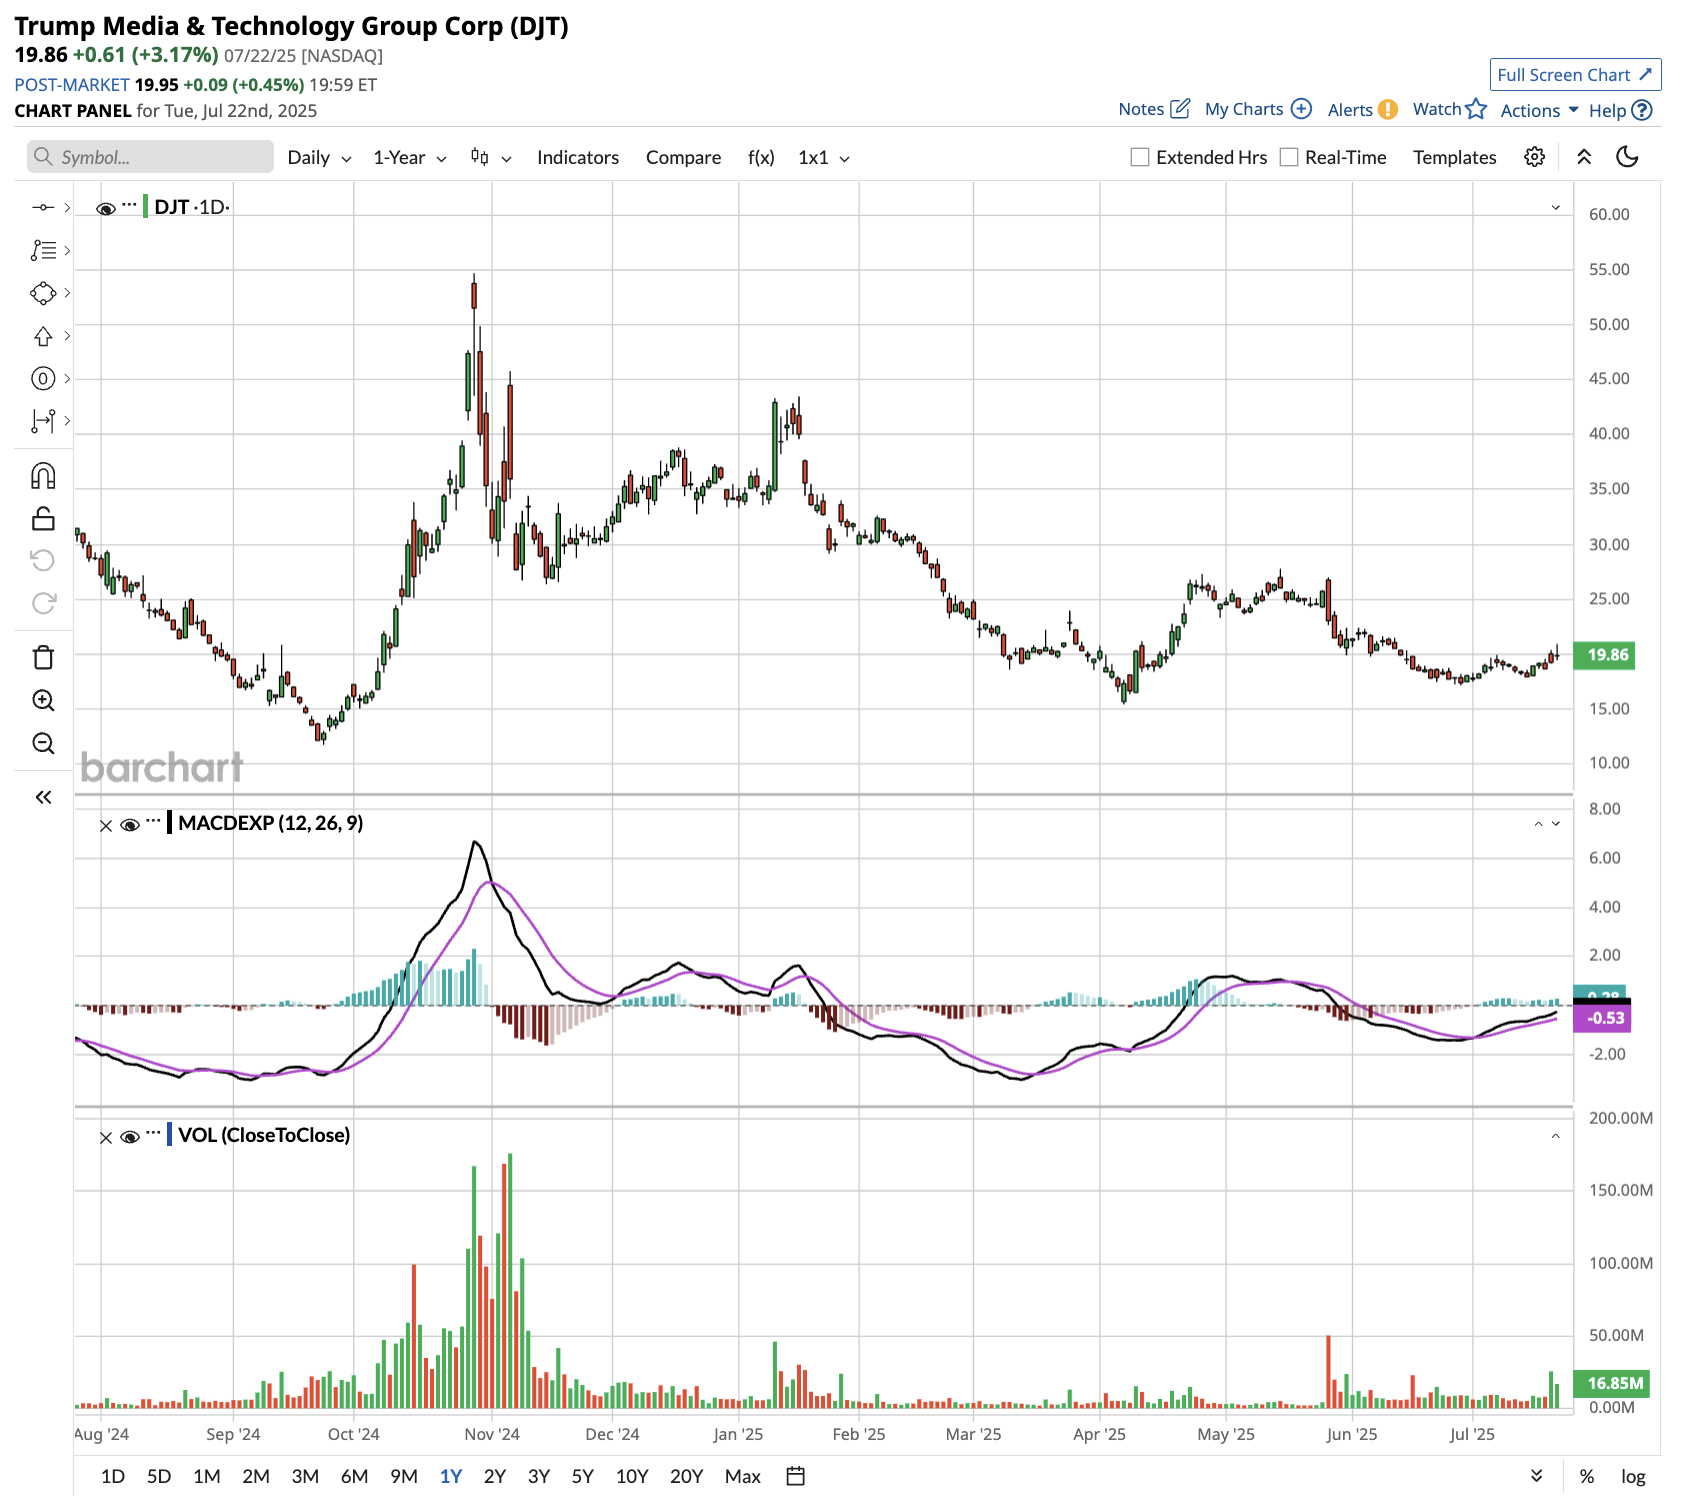Add DJT to Watch list star
Image resolution: width=1684 pixels, height=1496 pixels.
tap(1476, 109)
